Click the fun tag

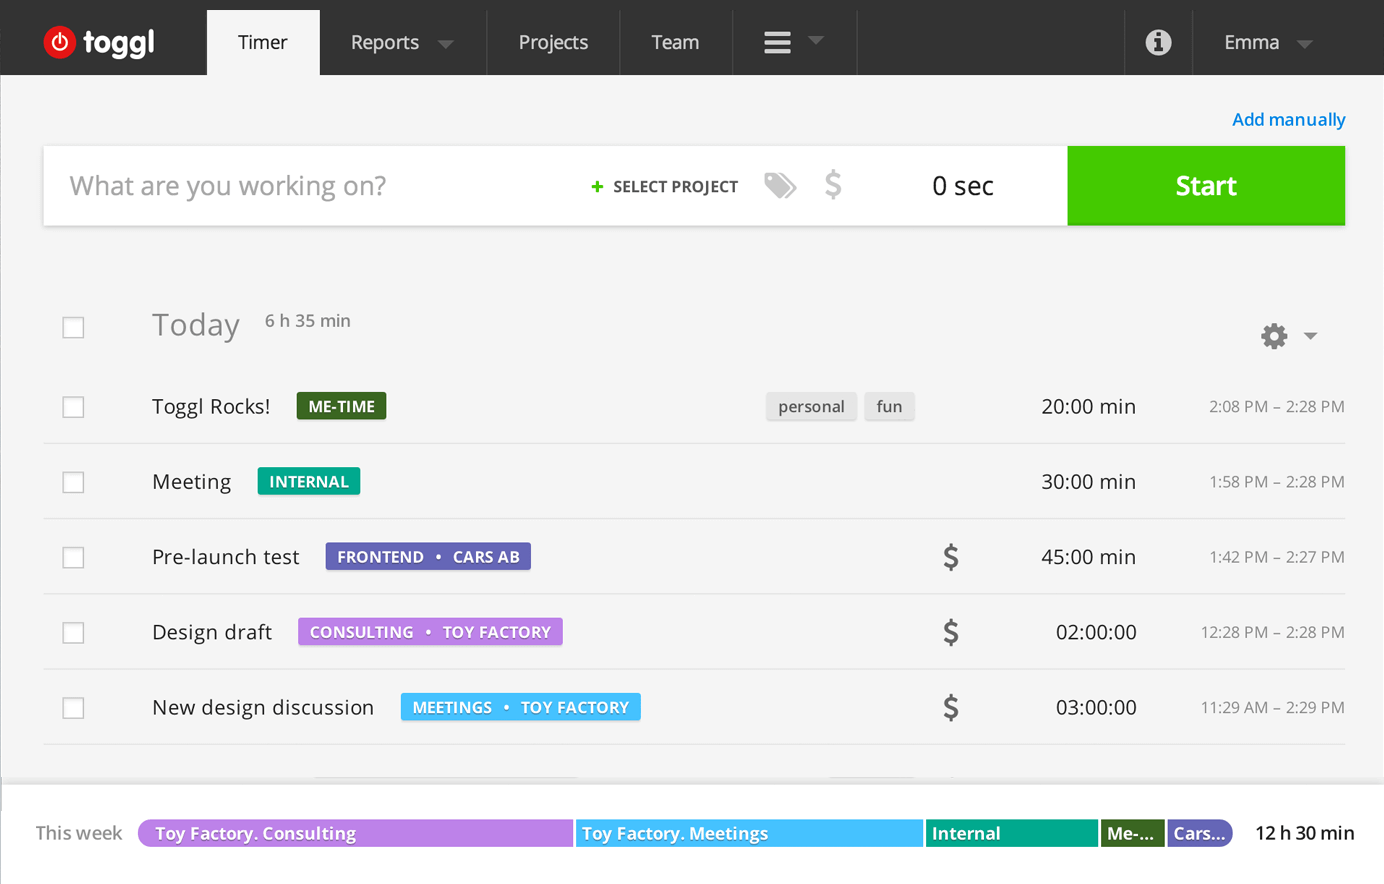(x=889, y=406)
